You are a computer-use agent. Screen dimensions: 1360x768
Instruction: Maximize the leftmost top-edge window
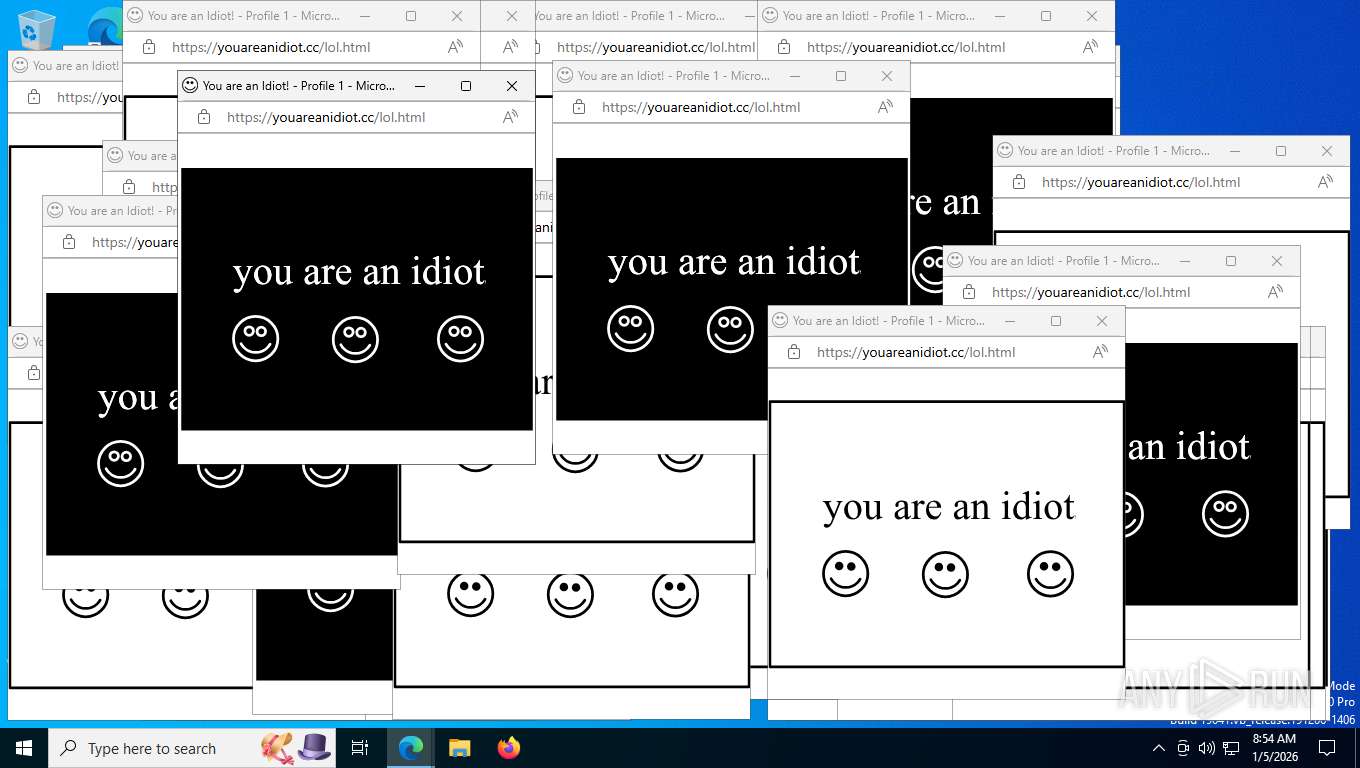pyautogui.click(x=410, y=16)
